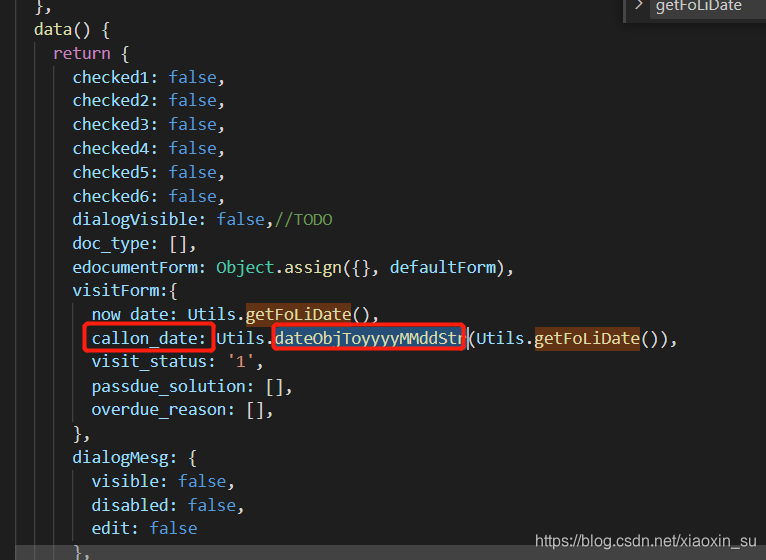Click the 'edit' property
766x560 pixels.
(110, 529)
